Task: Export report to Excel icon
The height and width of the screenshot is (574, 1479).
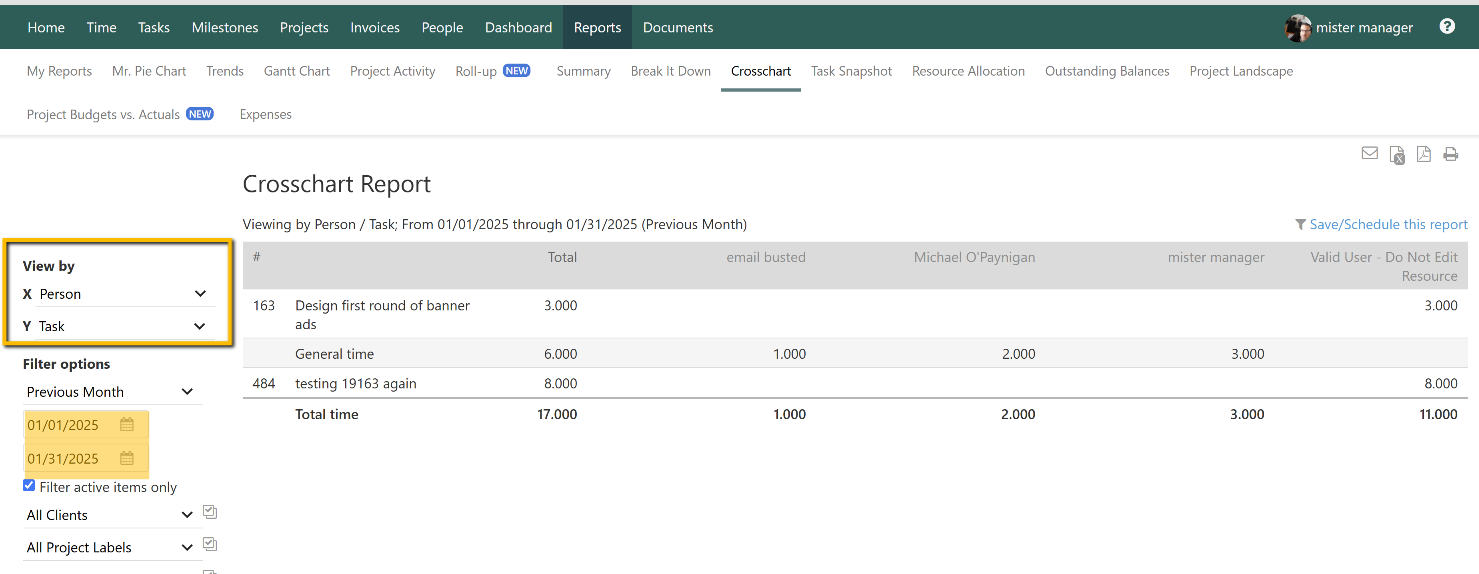Action: pyautogui.click(x=1397, y=155)
